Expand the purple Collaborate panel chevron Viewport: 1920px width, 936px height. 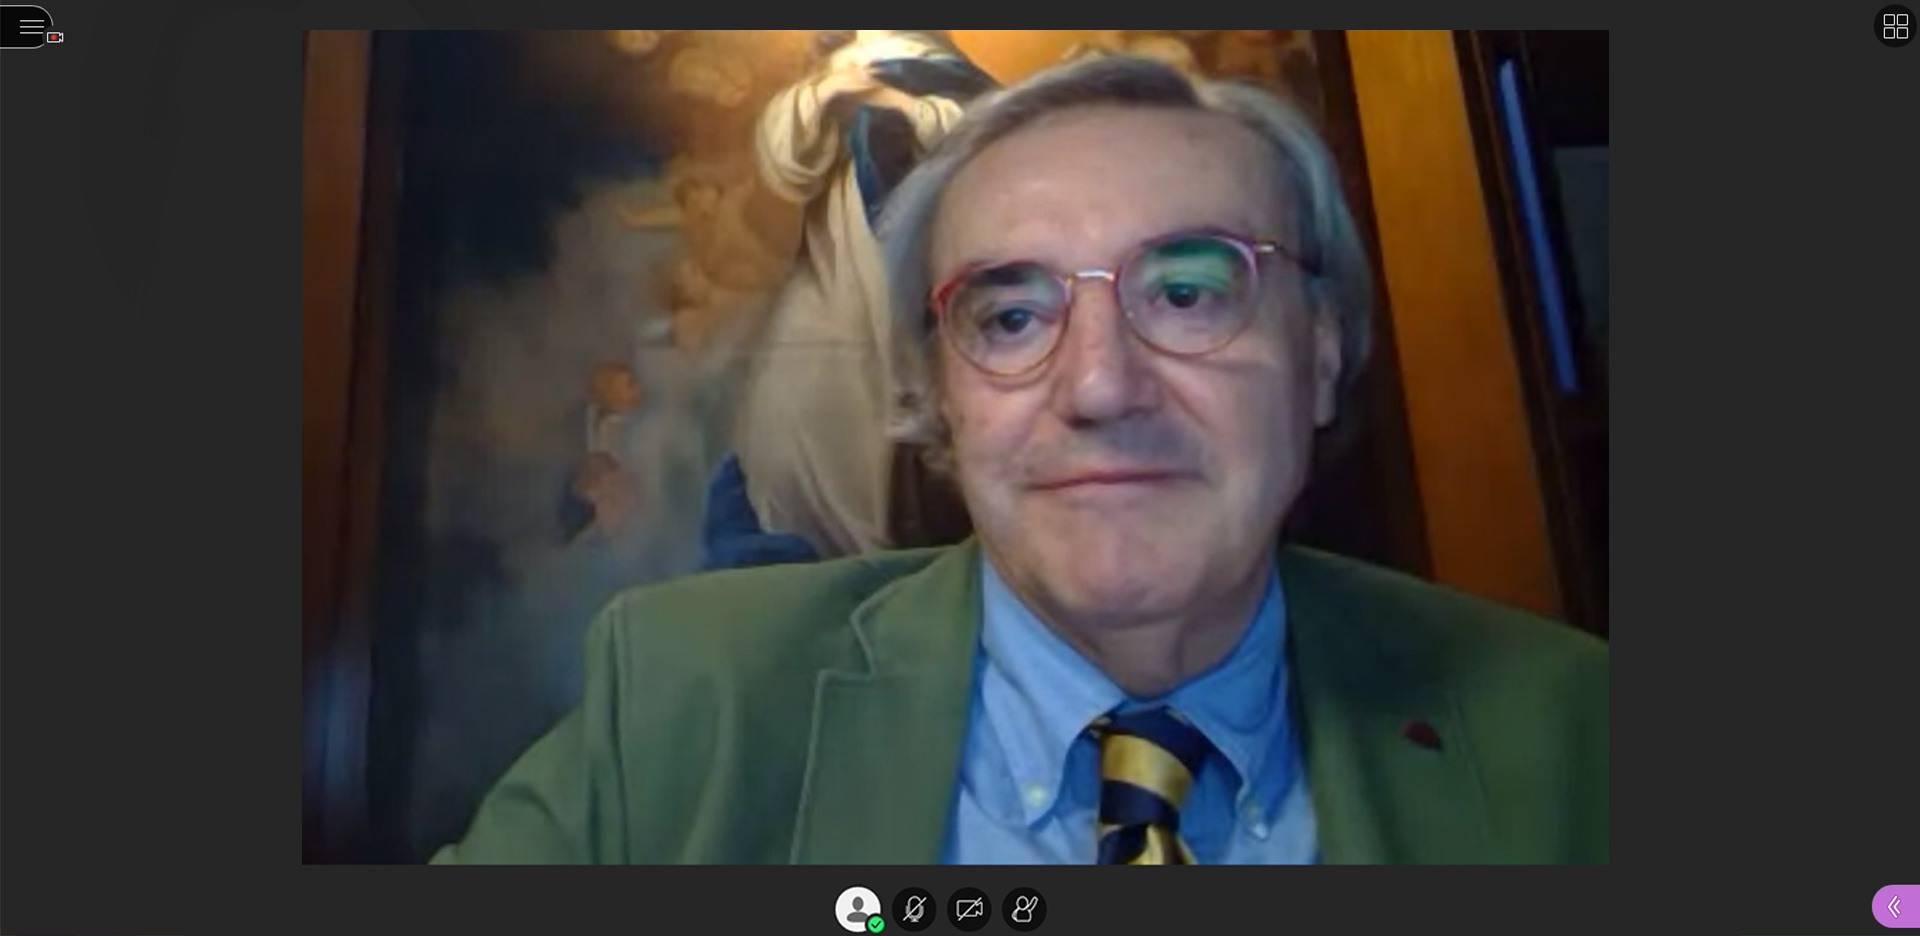1896,907
